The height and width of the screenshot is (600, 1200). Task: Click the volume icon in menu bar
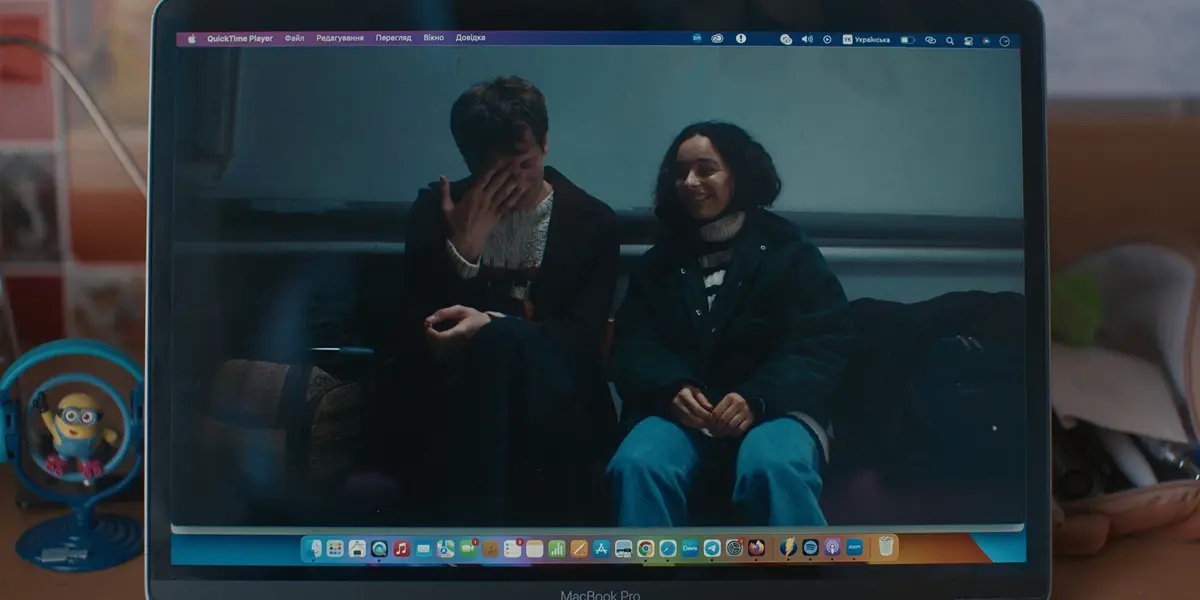click(x=807, y=39)
